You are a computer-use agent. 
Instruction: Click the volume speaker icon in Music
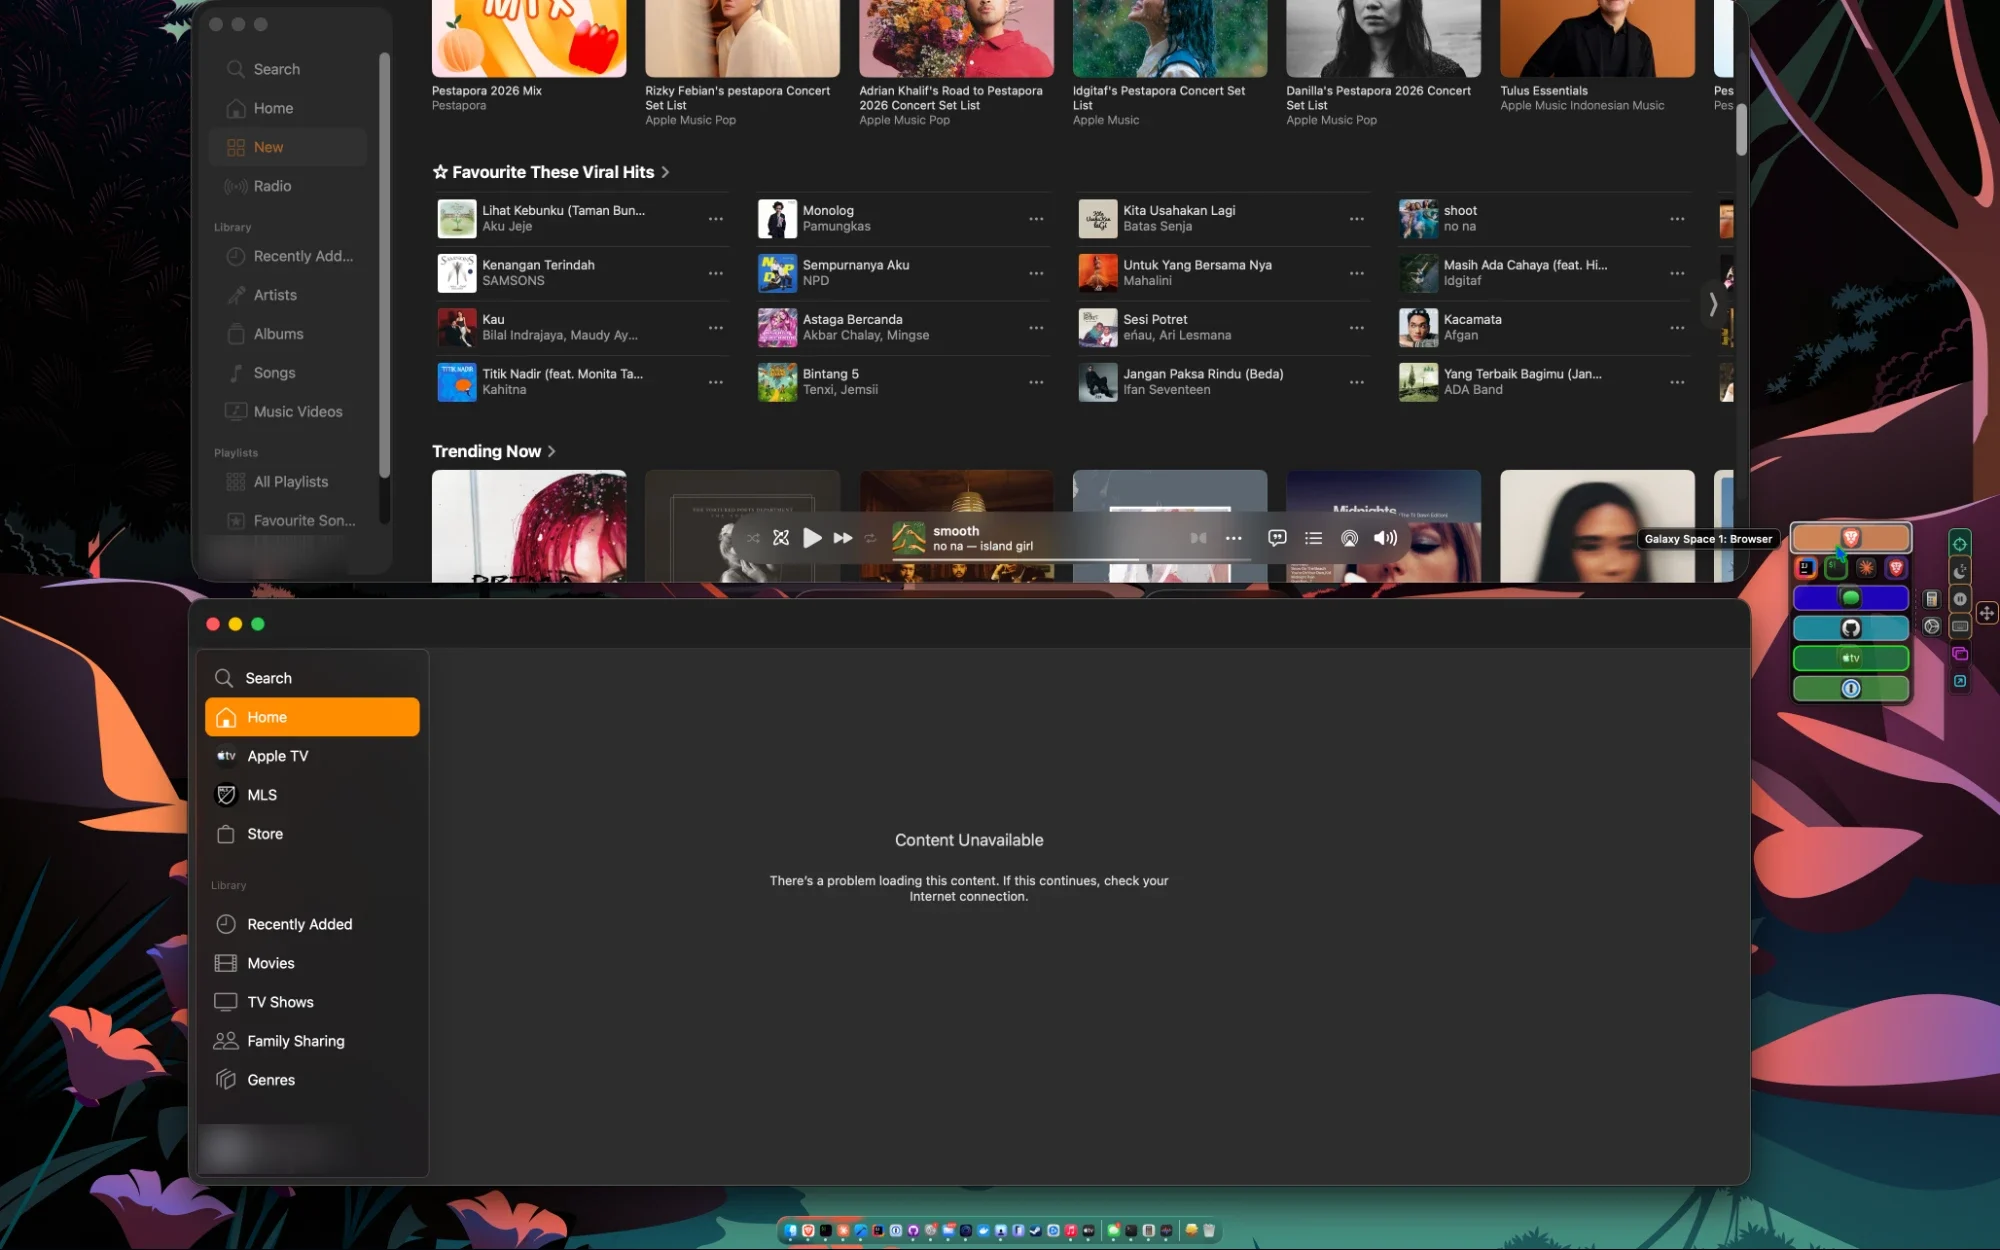pos(1385,538)
